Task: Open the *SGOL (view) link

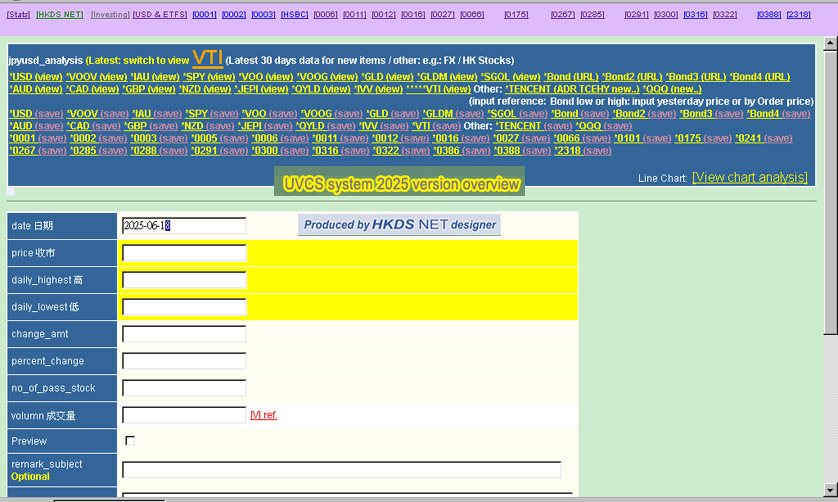Action: click(510, 77)
